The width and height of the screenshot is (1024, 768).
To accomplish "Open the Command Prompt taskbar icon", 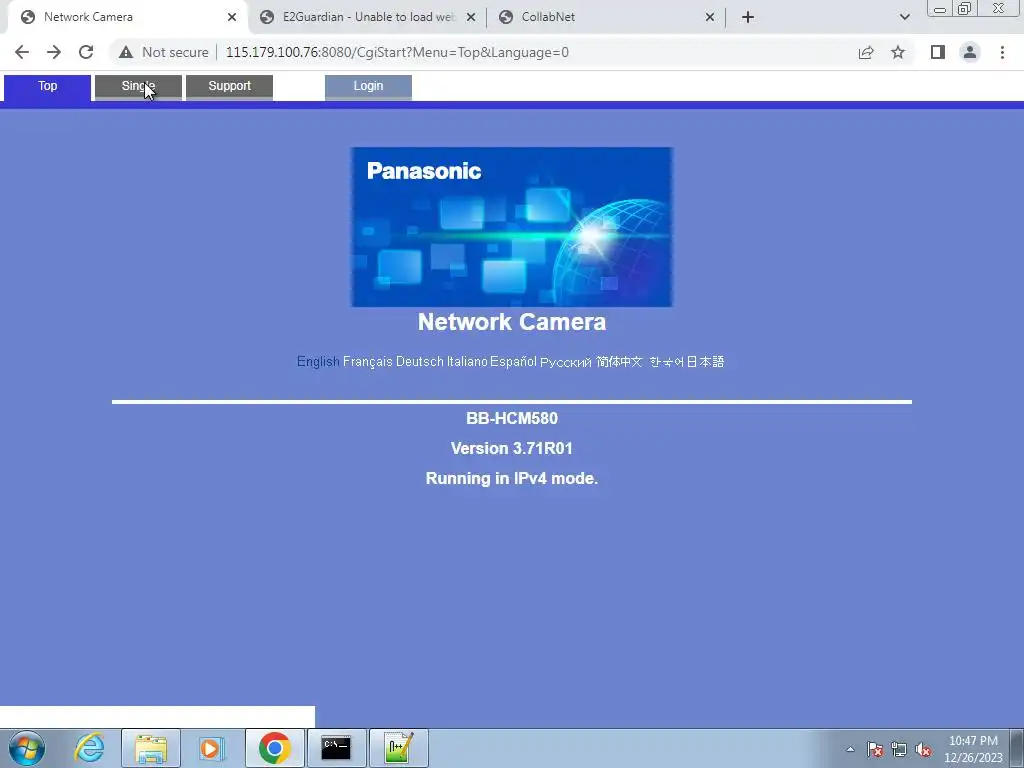I will tap(336, 748).
